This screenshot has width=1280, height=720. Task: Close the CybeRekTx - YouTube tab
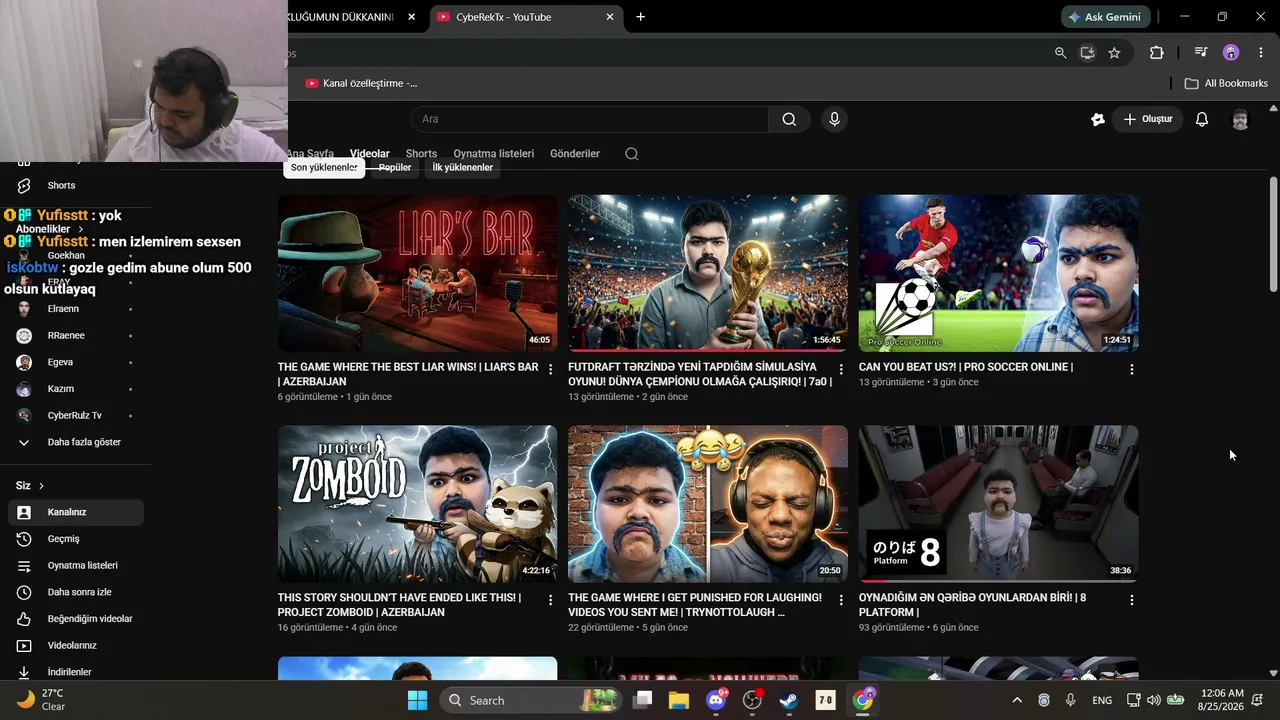tap(610, 17)
